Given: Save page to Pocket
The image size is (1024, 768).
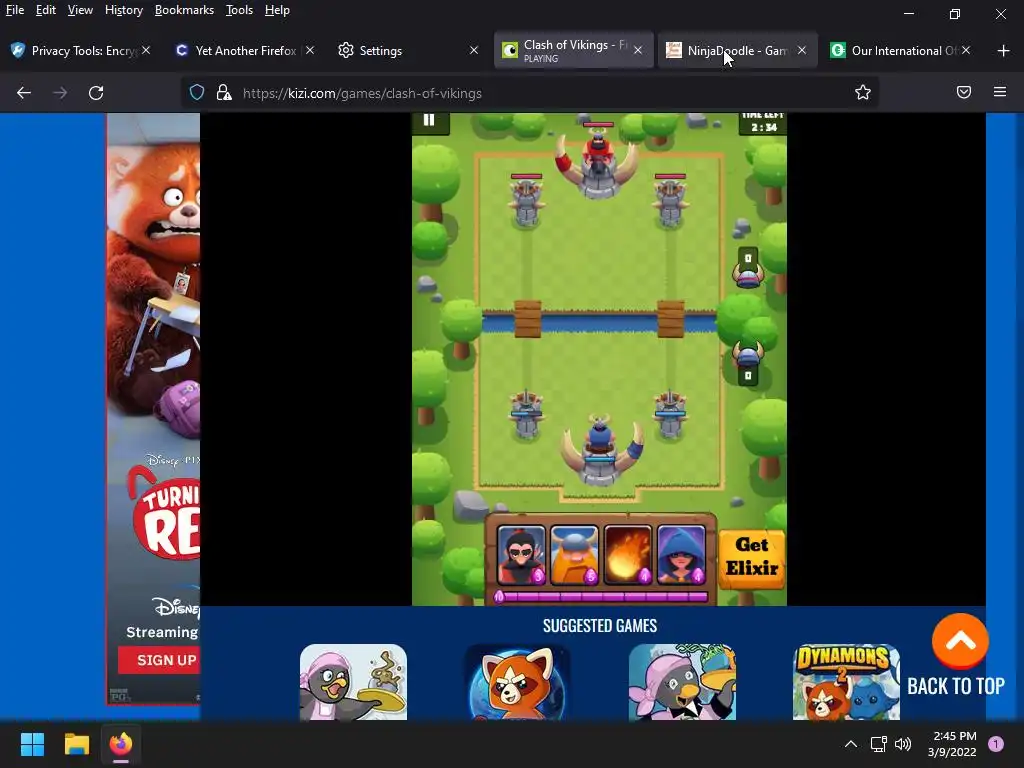Looking at the screenshot, I should click(964, 93).
